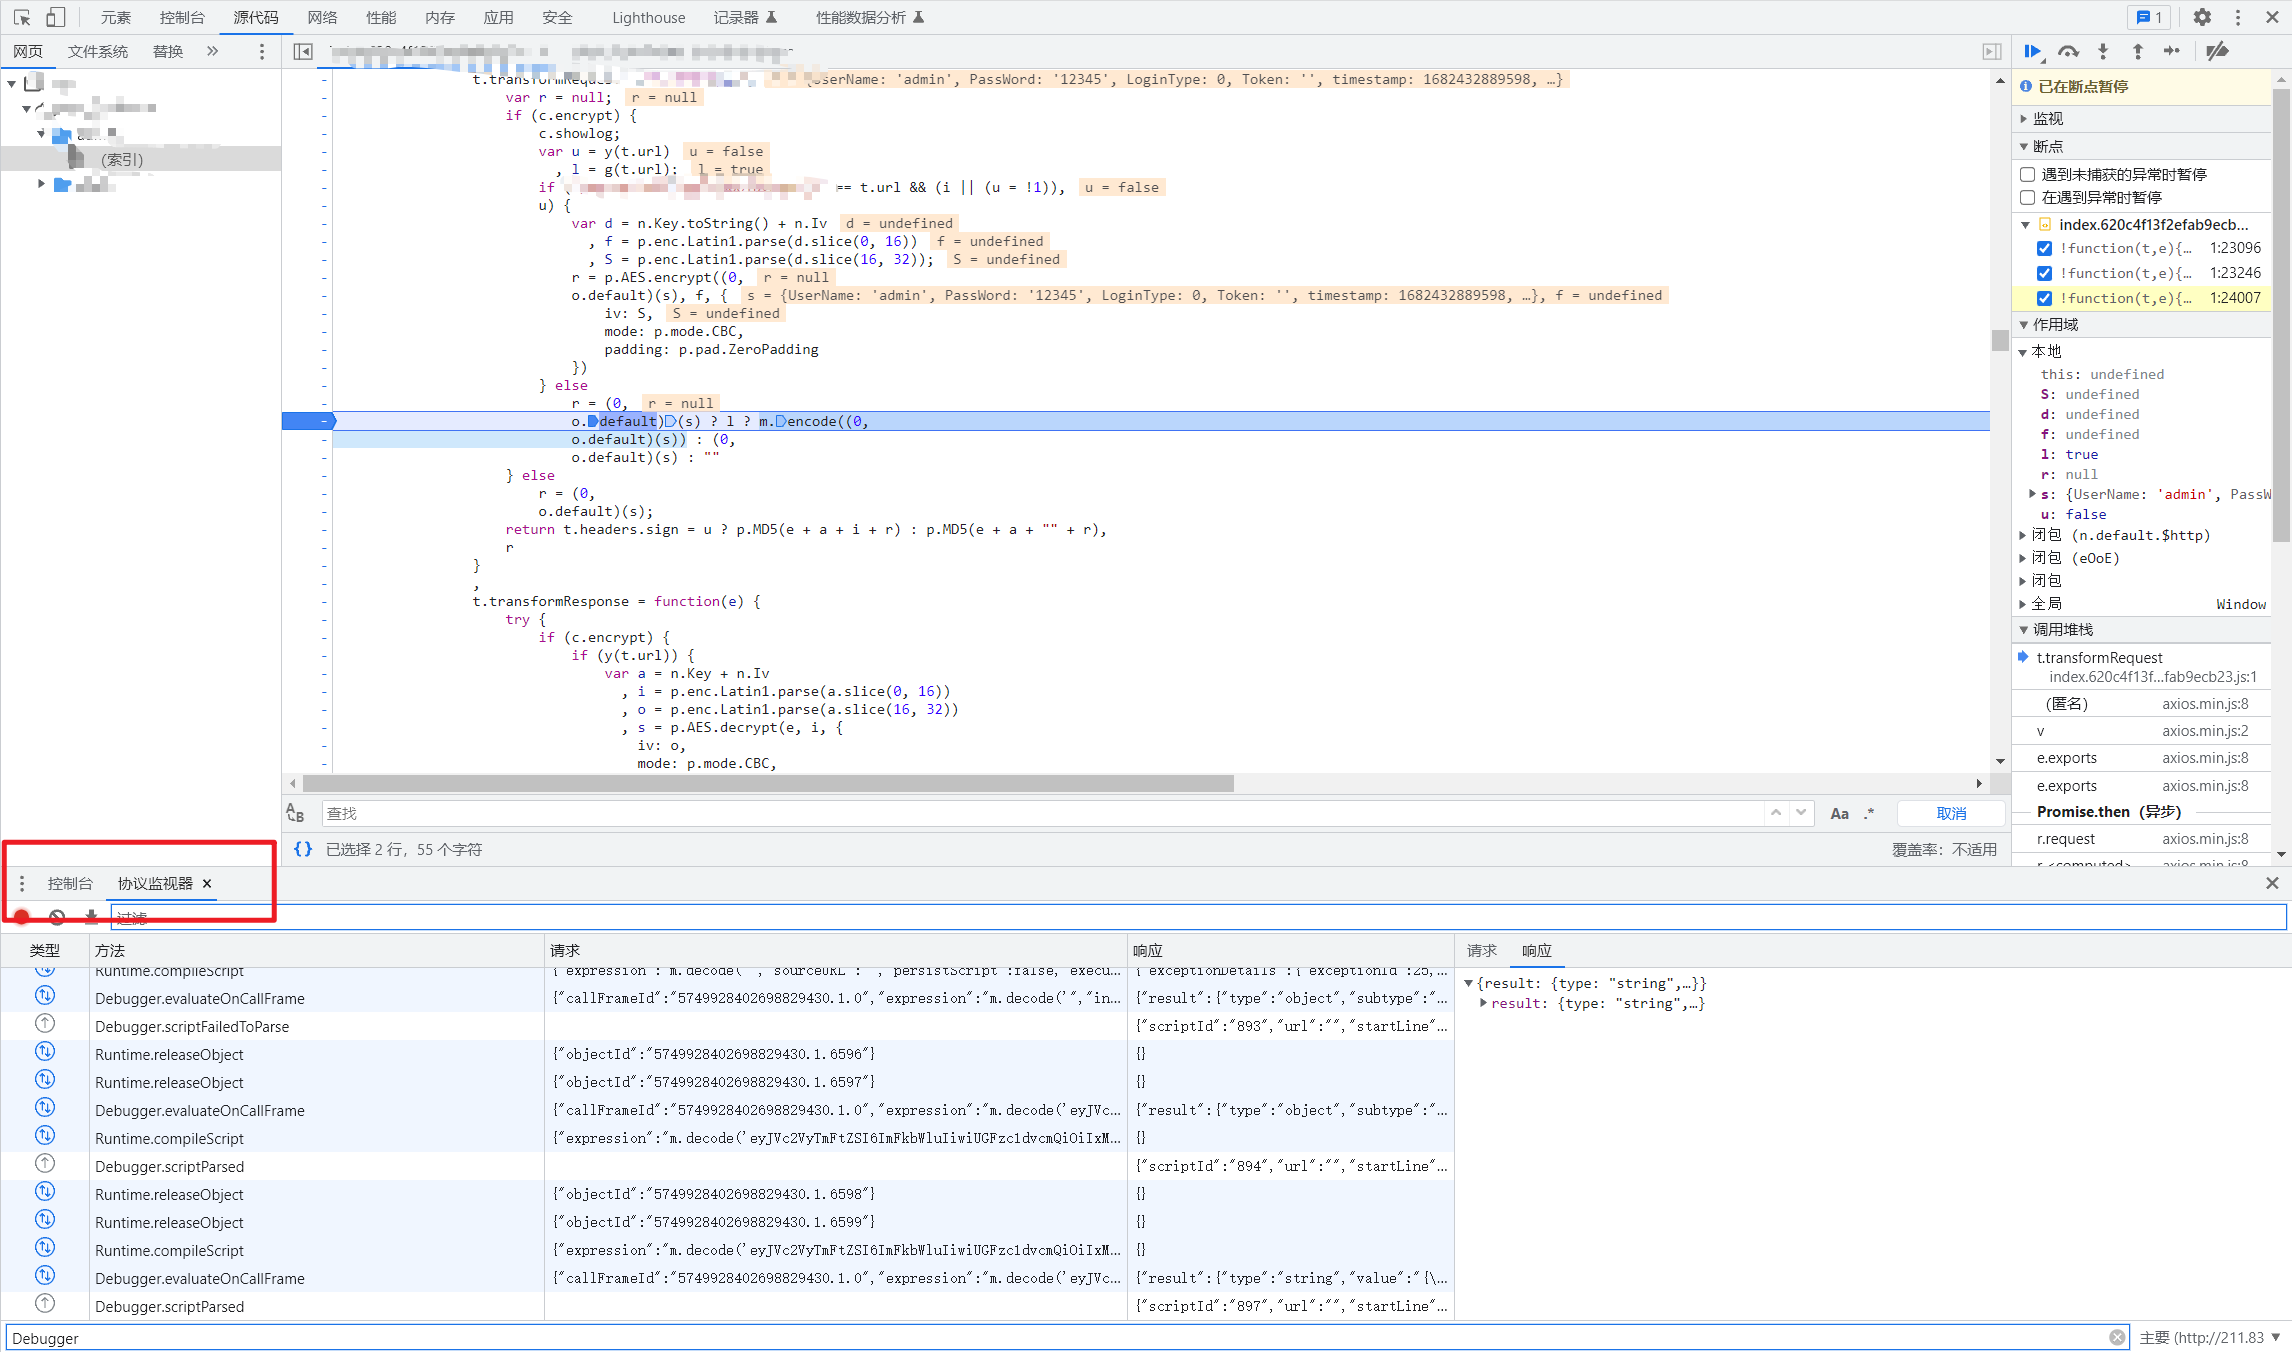Open the DevTools more options menu
The width and height of the screenshot is (2292, 1352).
(2238, 17)
